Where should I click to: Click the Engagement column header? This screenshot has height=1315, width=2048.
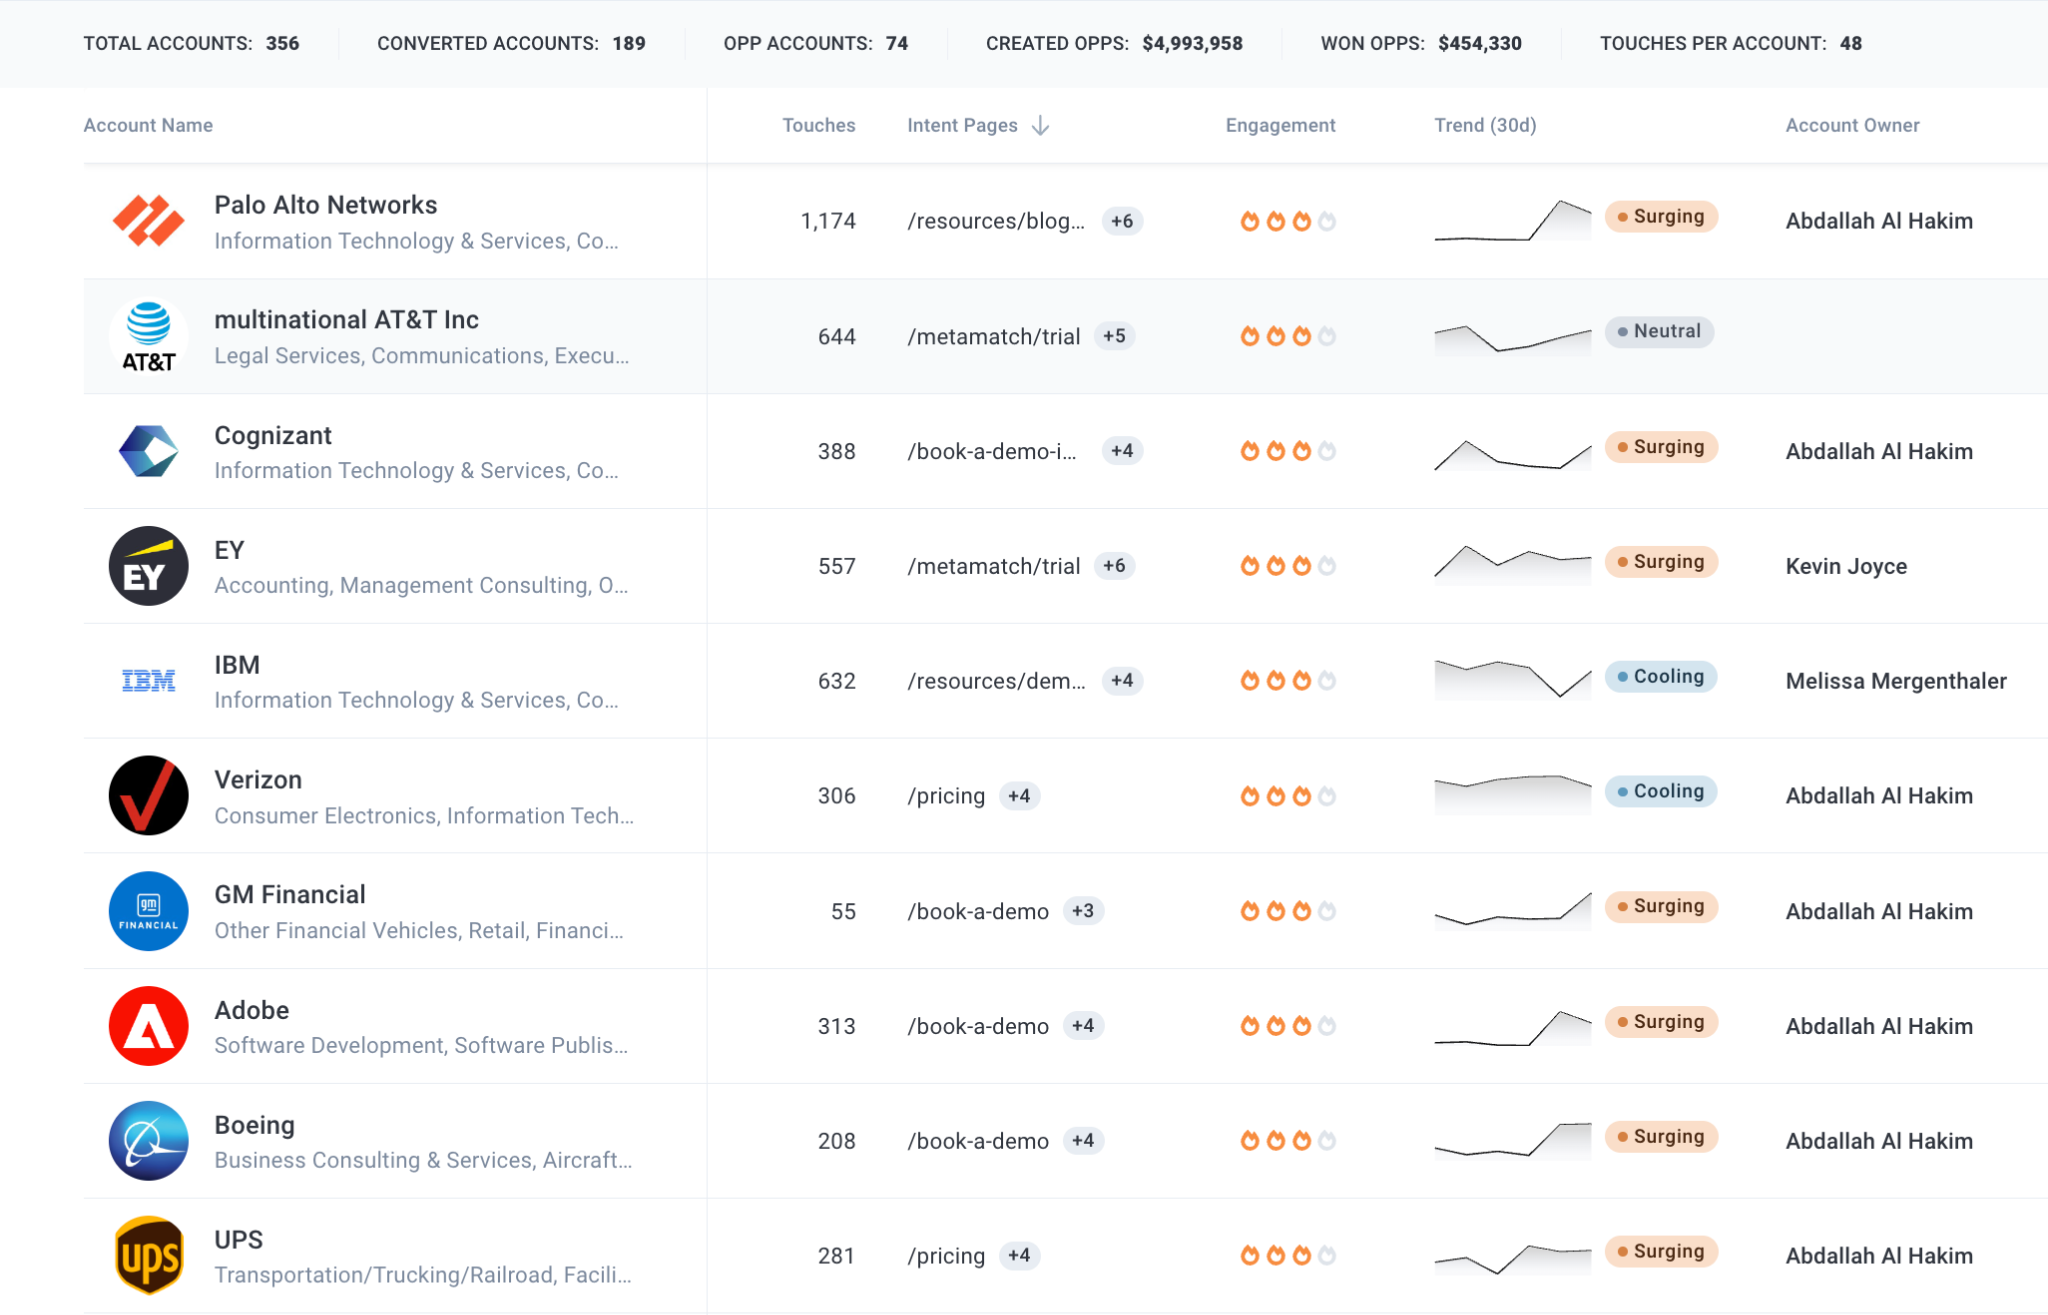(x=1280, y=125)
